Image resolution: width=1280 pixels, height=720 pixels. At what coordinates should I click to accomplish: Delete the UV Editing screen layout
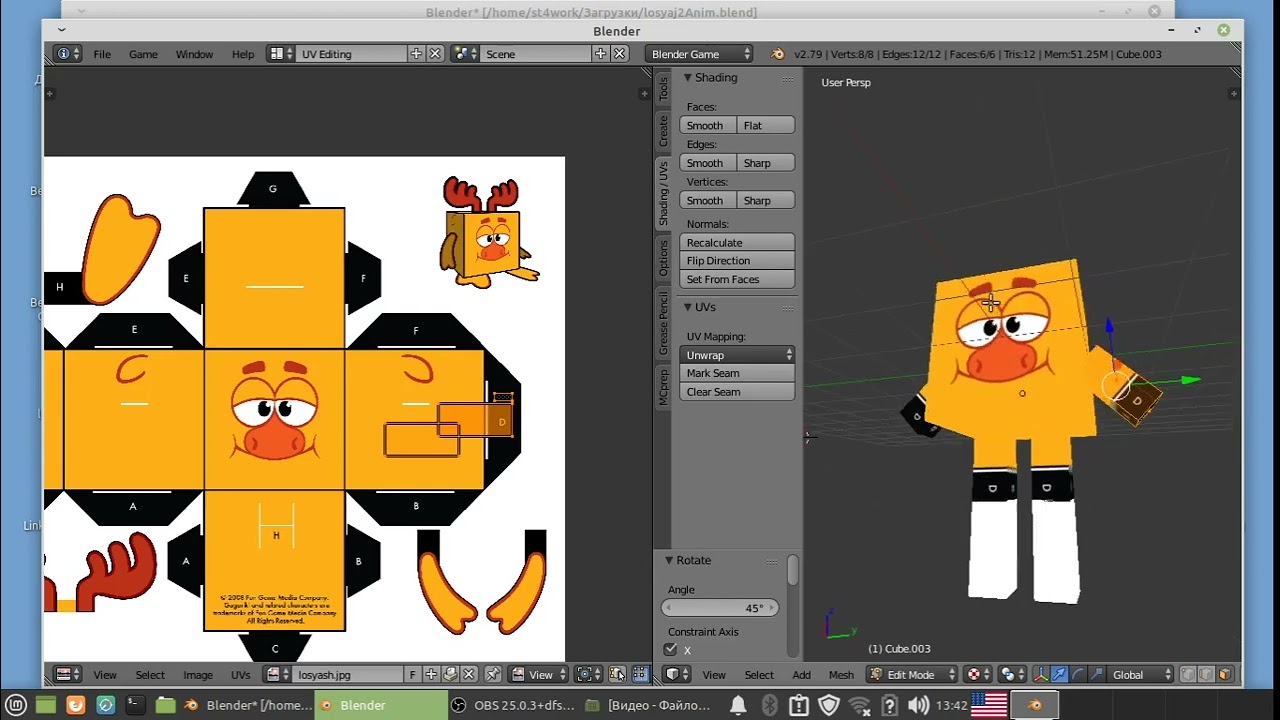click(435, 54)
